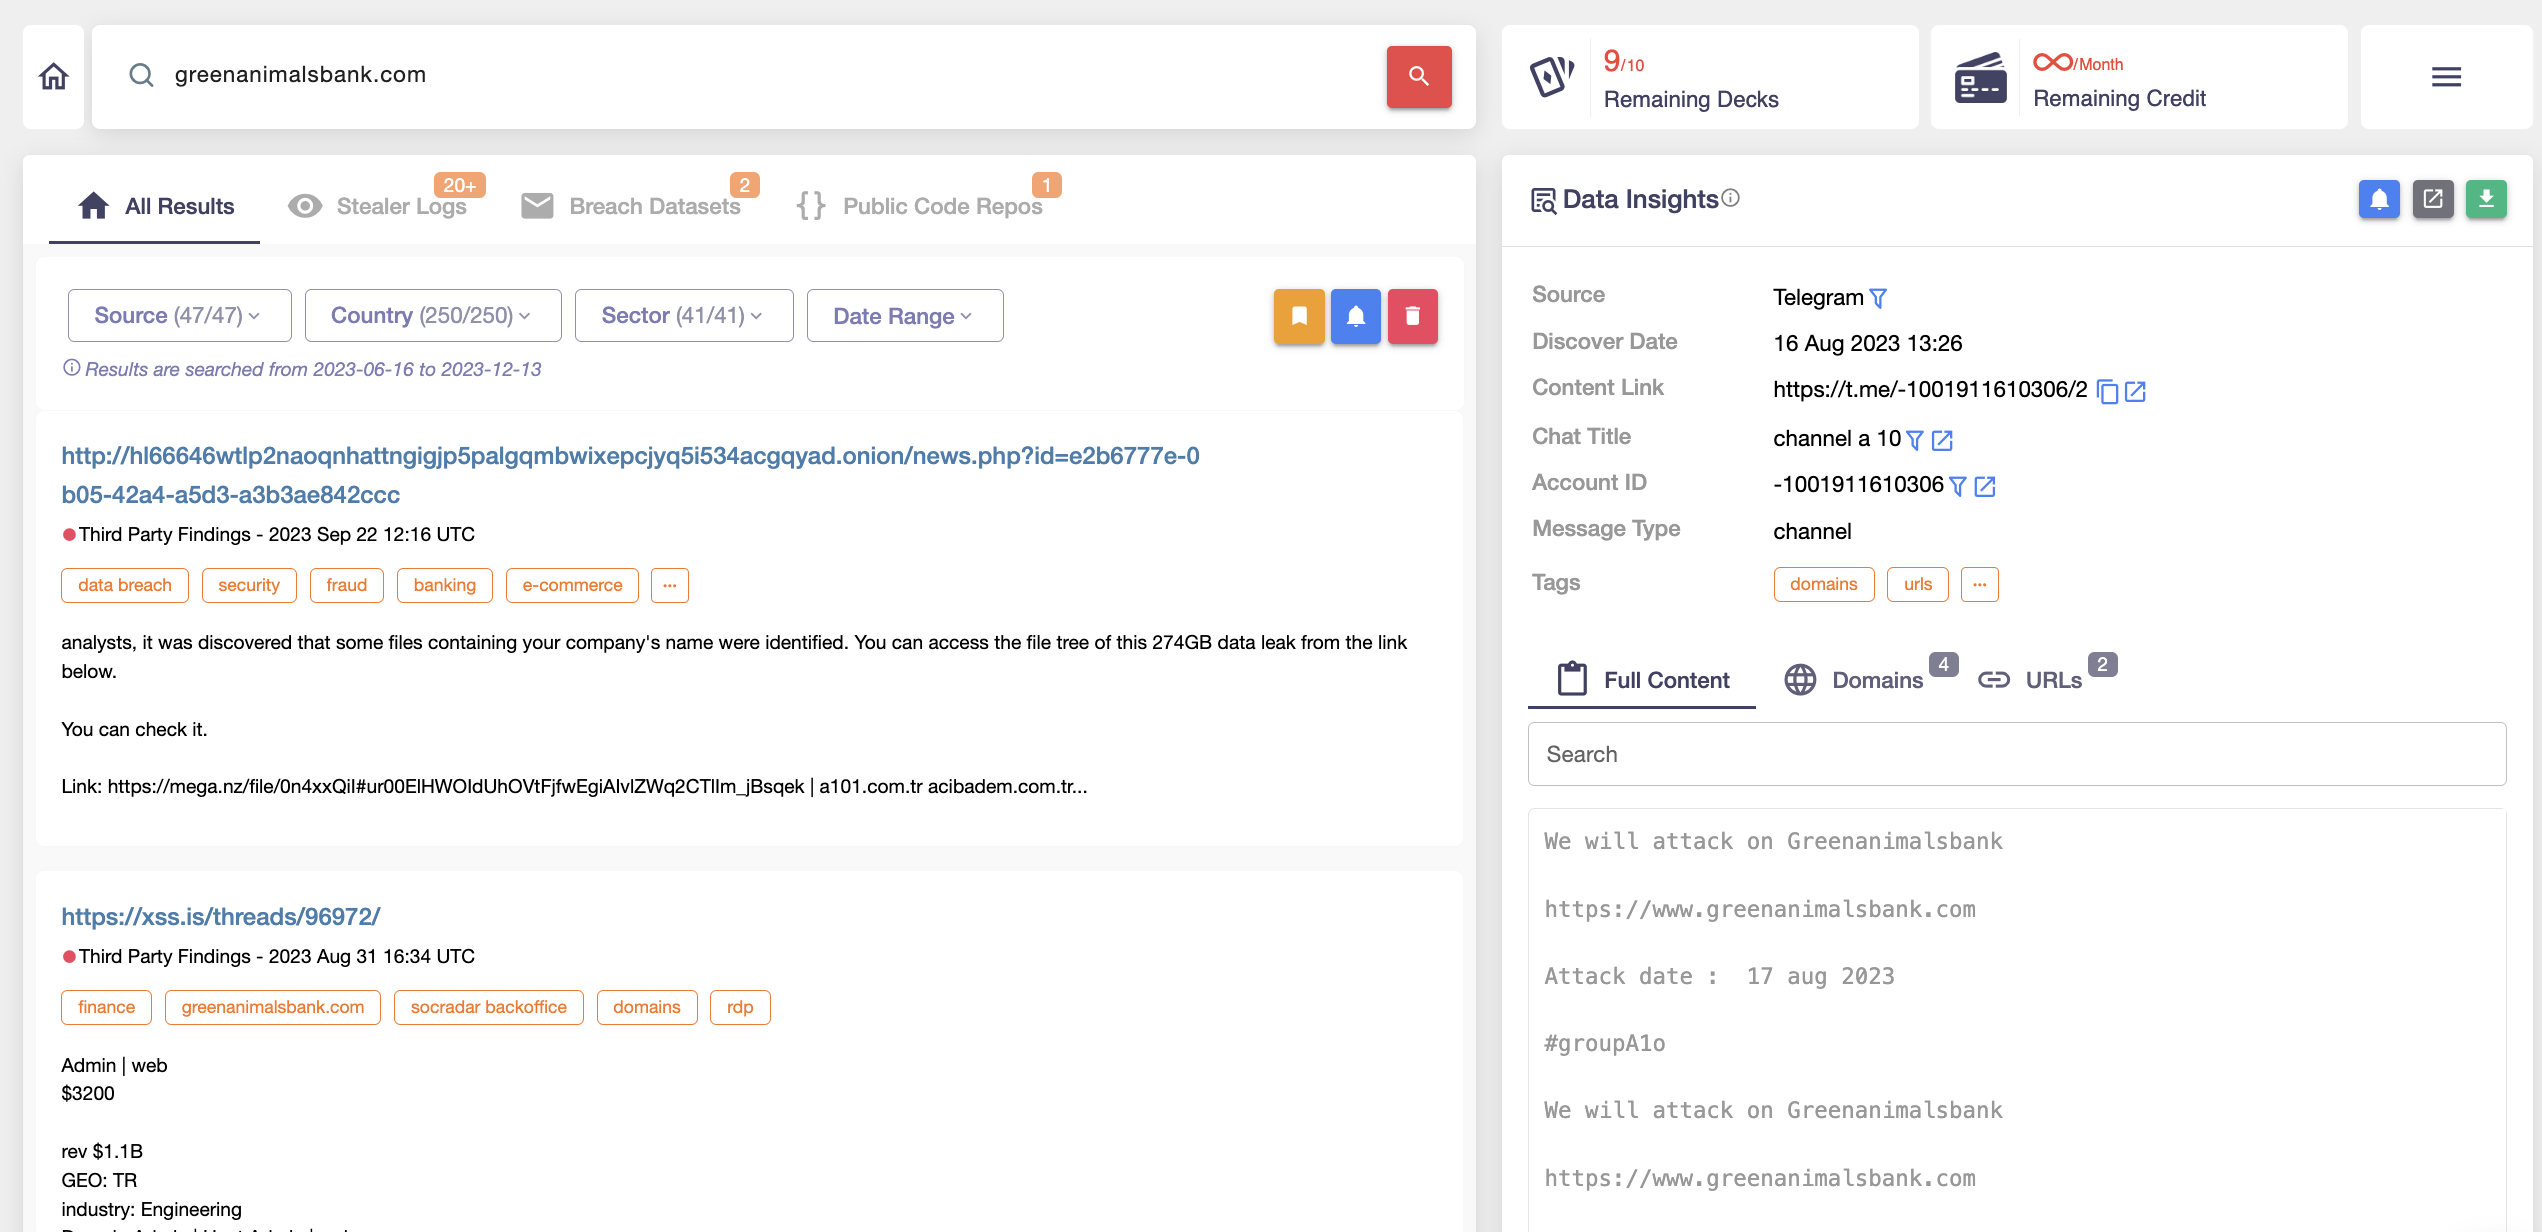Filter by Telegram source funnel icon
2542x1232 pixels.
coord(1878,298)
